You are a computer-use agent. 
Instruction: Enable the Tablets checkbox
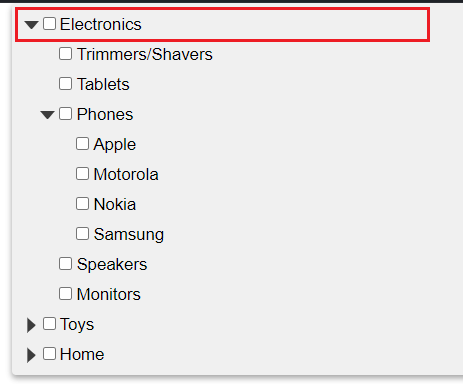point(65,84)
